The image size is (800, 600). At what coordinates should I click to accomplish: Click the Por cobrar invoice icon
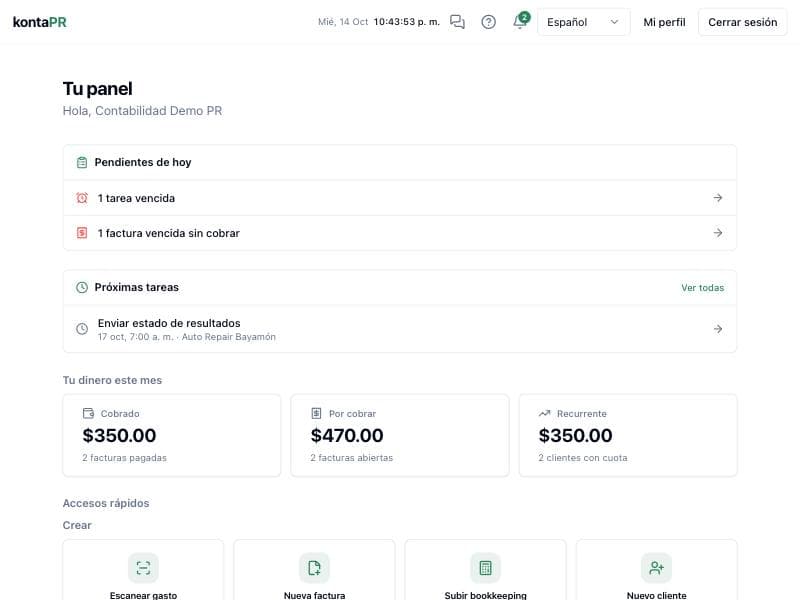(316, 413)
